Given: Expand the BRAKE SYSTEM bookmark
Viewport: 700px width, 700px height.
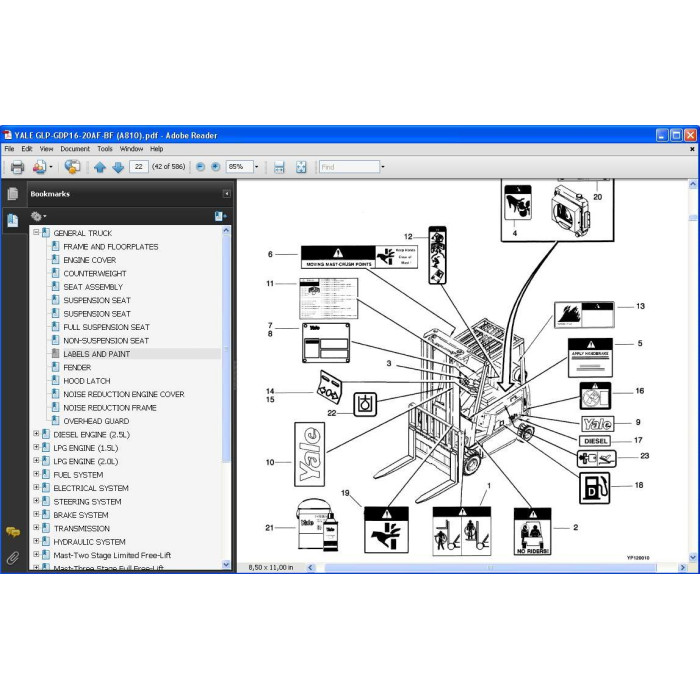Looking at the screenshot, I should 36,514.
